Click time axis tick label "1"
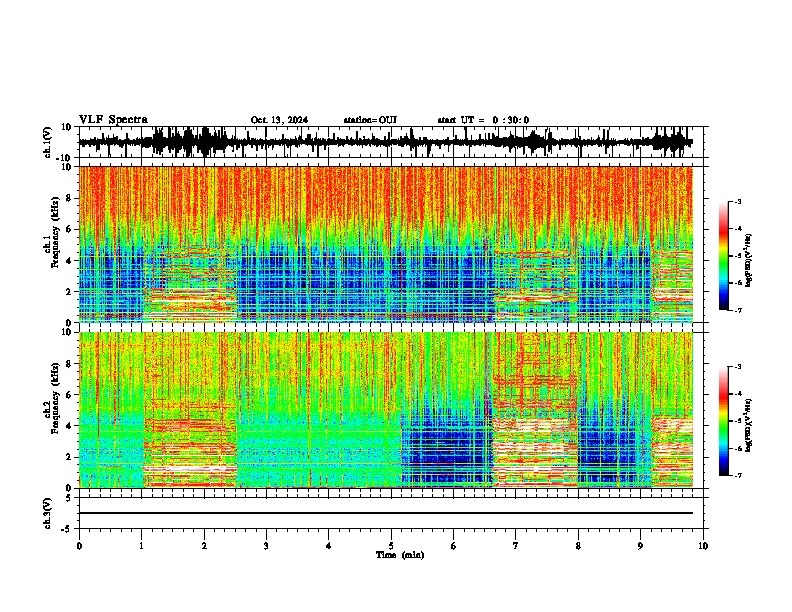The image size is (792, 612). pyautogui.click(x=141, y=546)
